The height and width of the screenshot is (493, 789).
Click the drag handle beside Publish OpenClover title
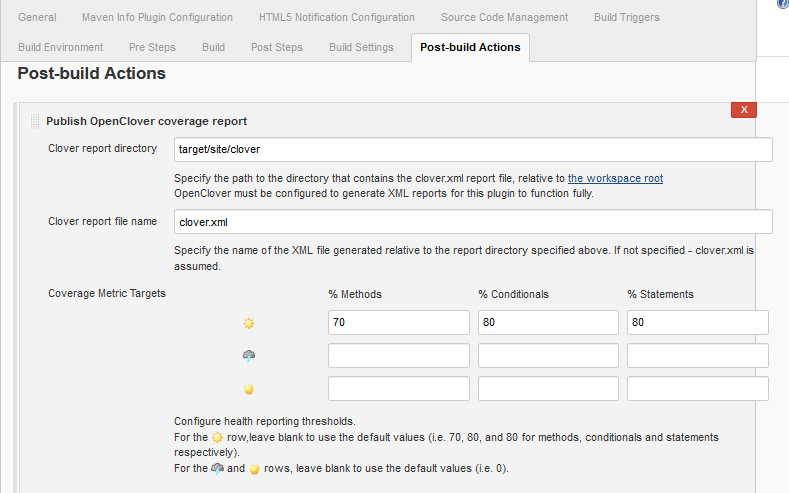35,121
